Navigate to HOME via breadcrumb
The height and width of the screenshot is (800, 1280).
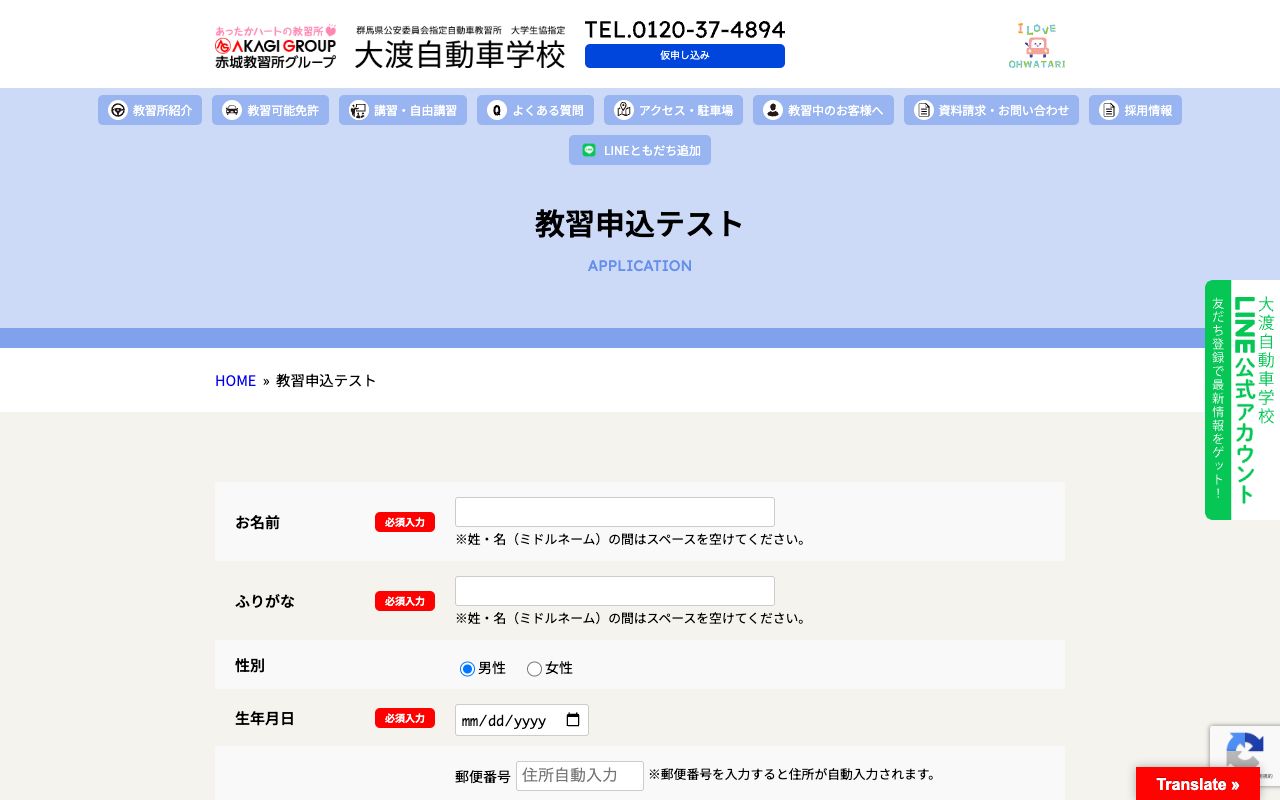click(x=235, y=380)
